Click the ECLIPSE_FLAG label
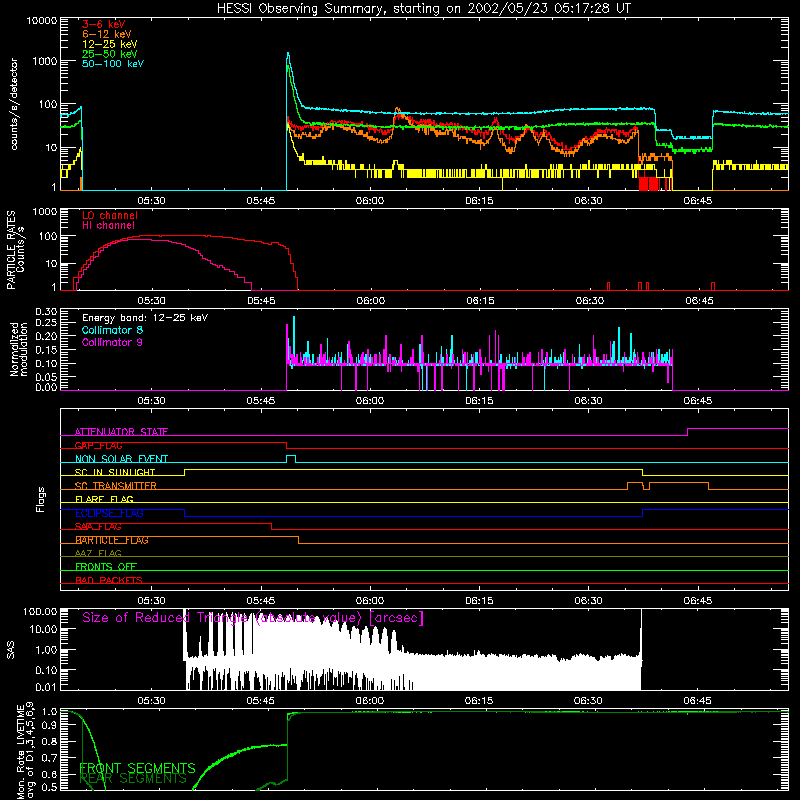This screenshot has height=800, width=800. click(x=109, y=513)
